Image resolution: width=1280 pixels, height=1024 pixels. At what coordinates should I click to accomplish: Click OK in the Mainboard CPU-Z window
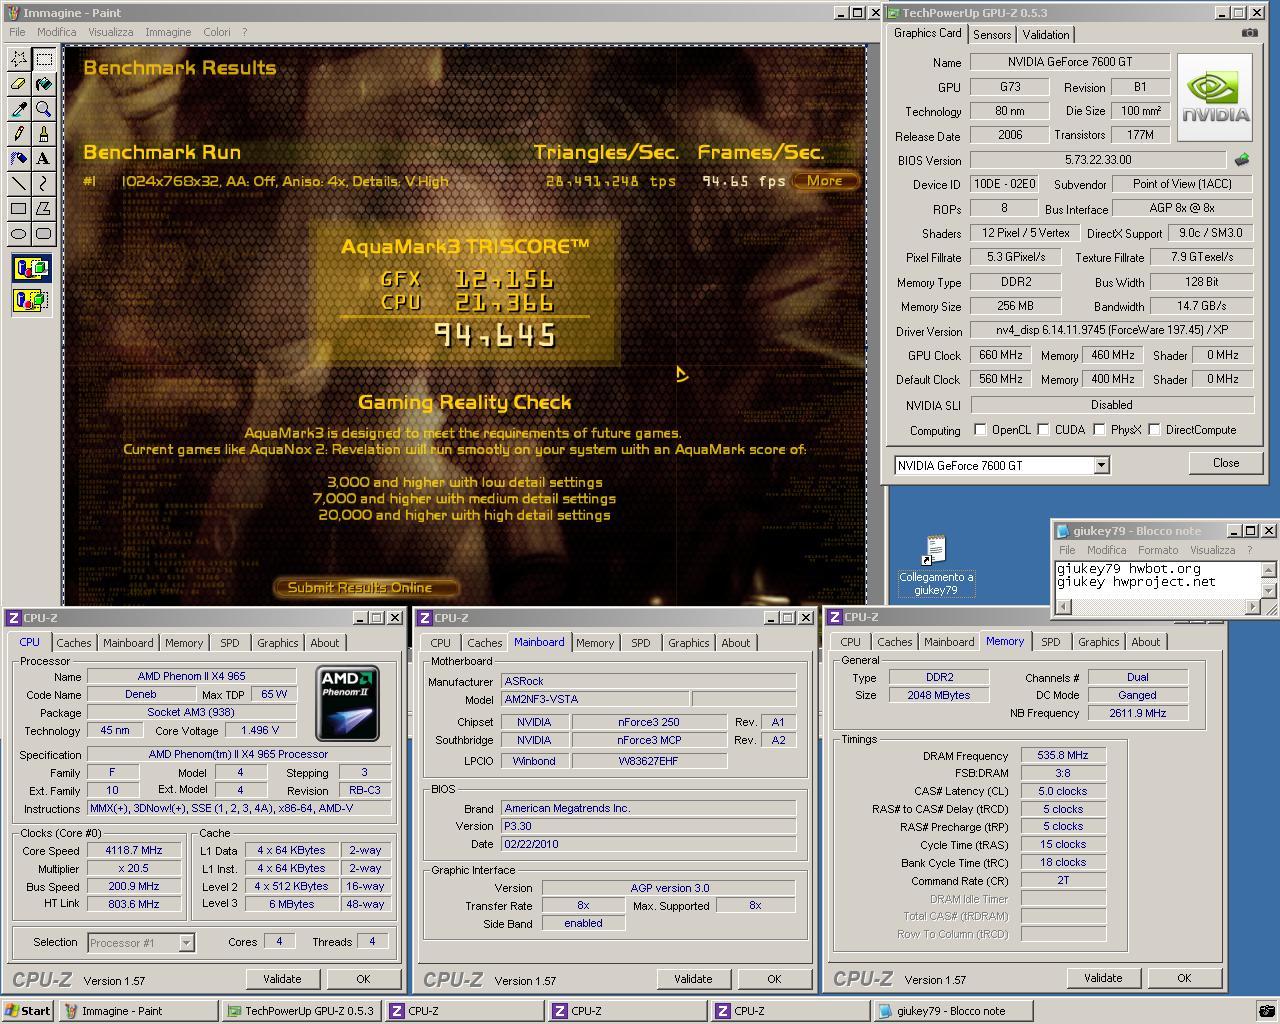click(x=774, y=979)
